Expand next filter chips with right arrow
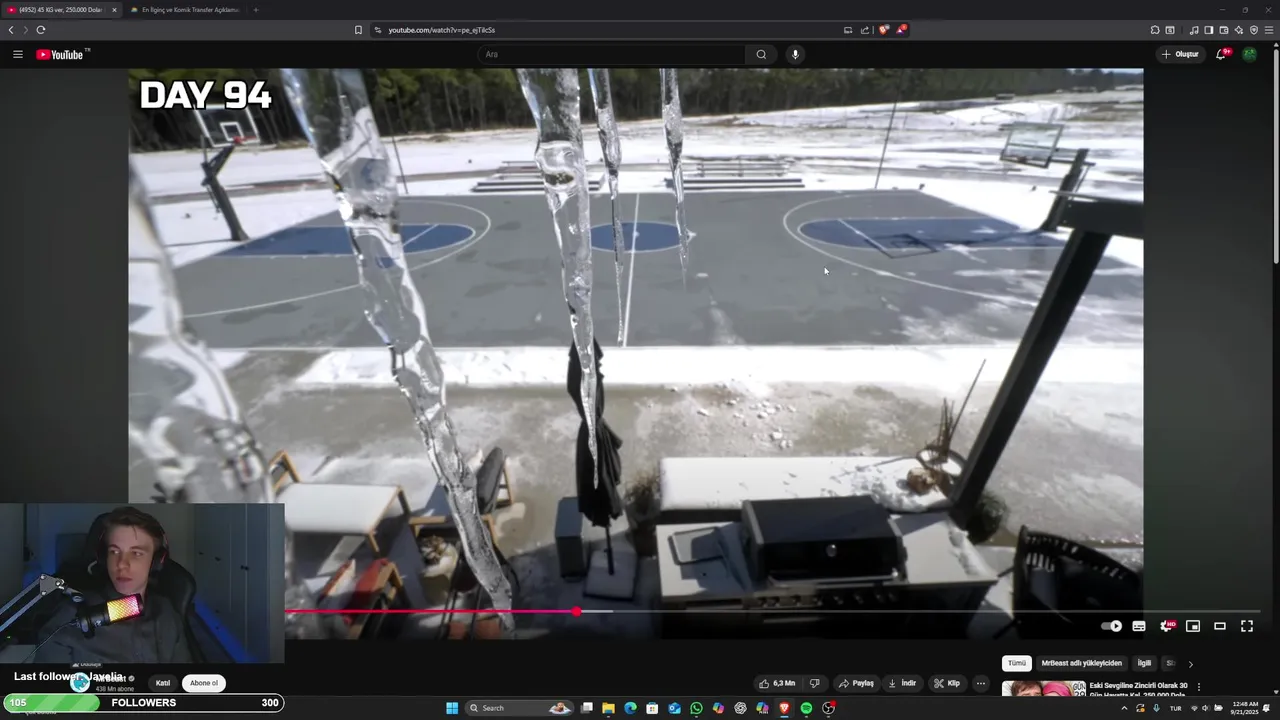 click(x=1190, y=663)
